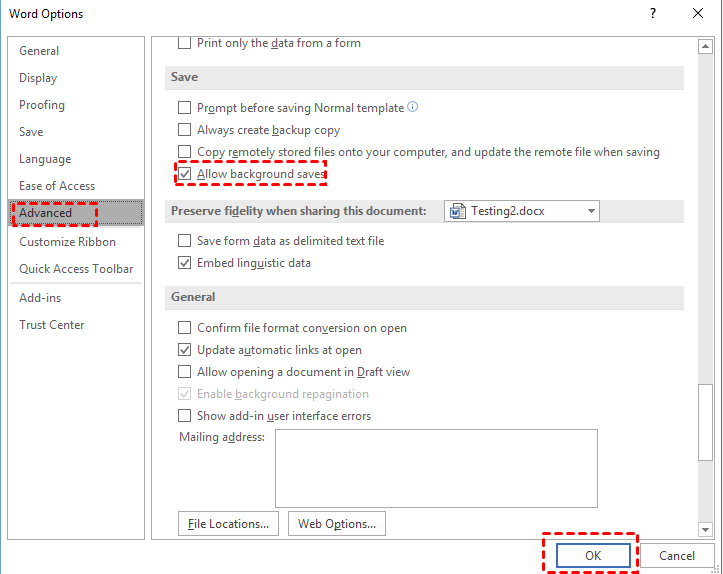Check Show add-in user interface errors
The image size is (723, 574).
[x=184, y=416]
